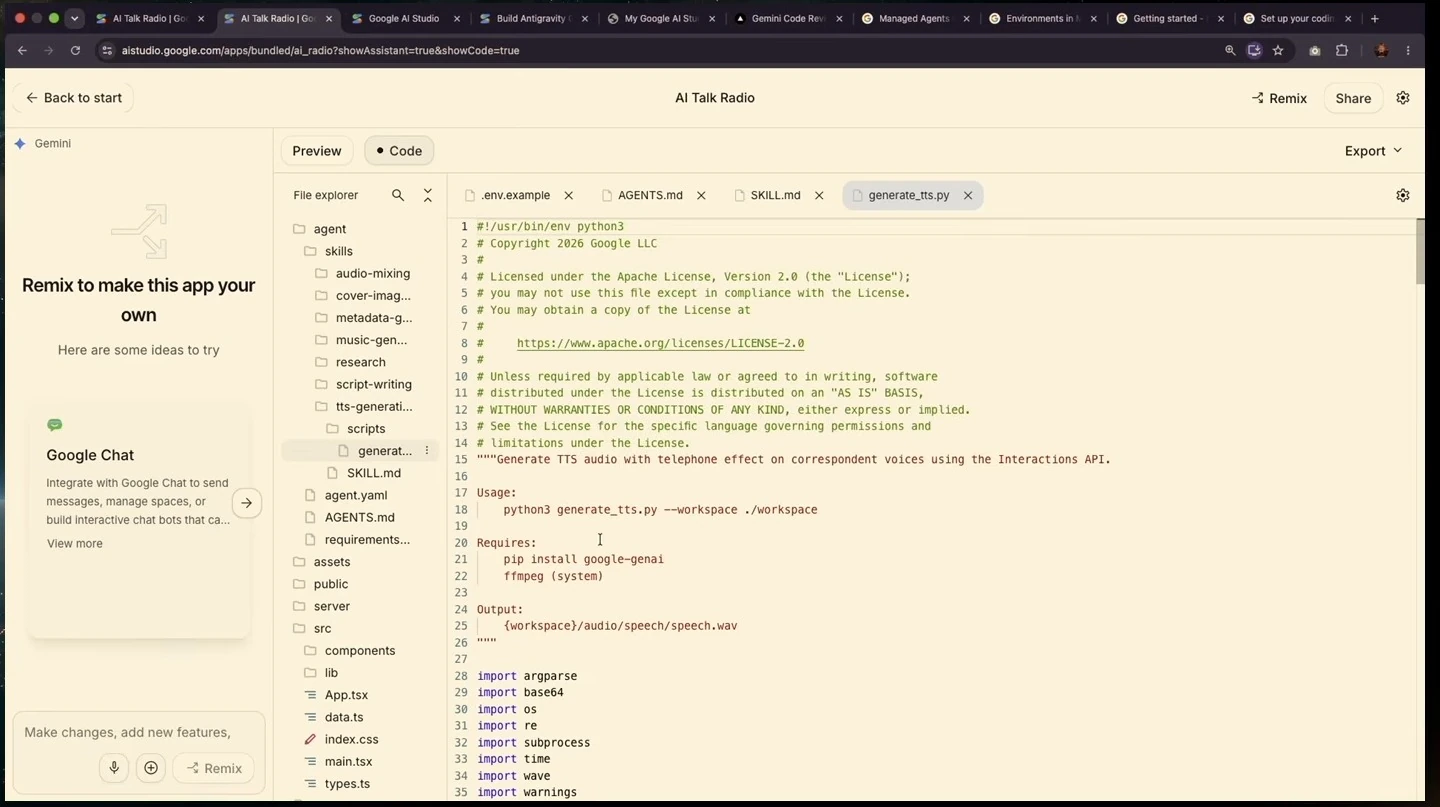1440x807 pixels.
Task: Click the microphone icon in prompt box
Action: coord(114,768)
